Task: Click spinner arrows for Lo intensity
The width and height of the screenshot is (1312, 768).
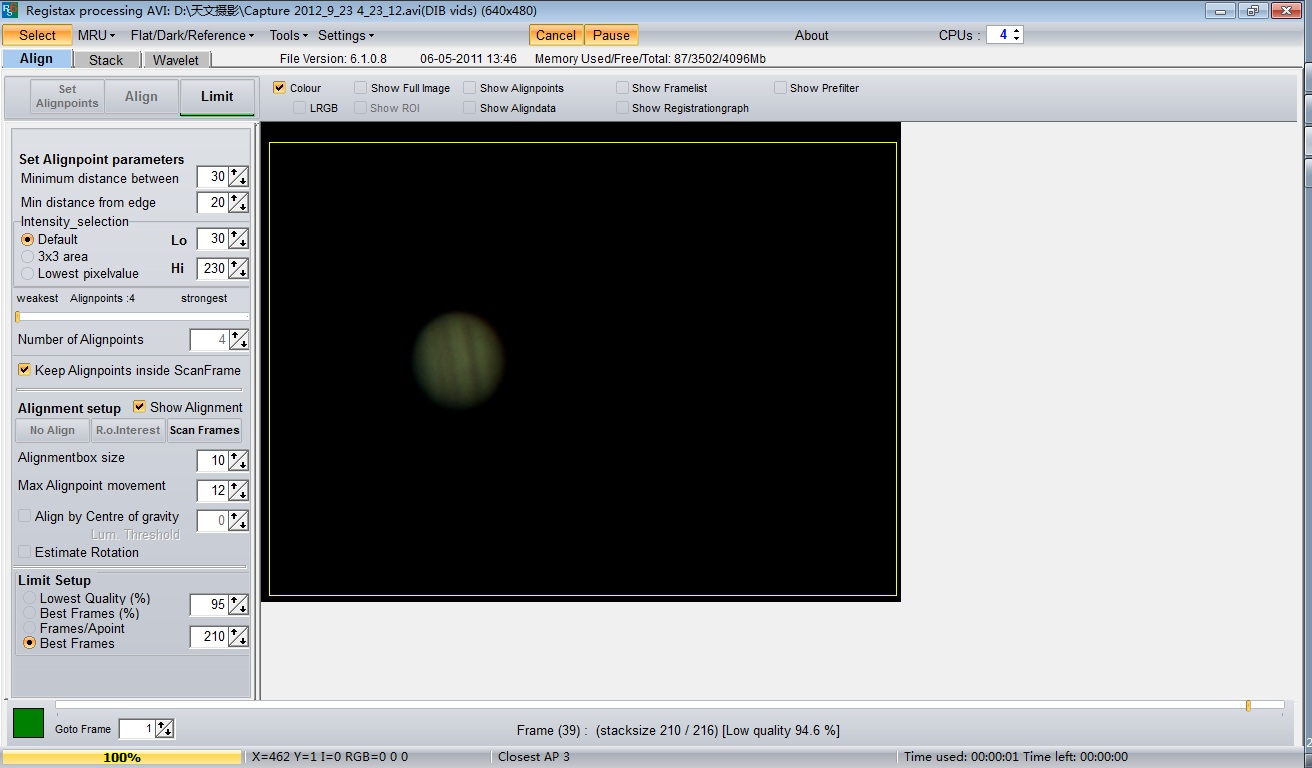Action: 238,239
